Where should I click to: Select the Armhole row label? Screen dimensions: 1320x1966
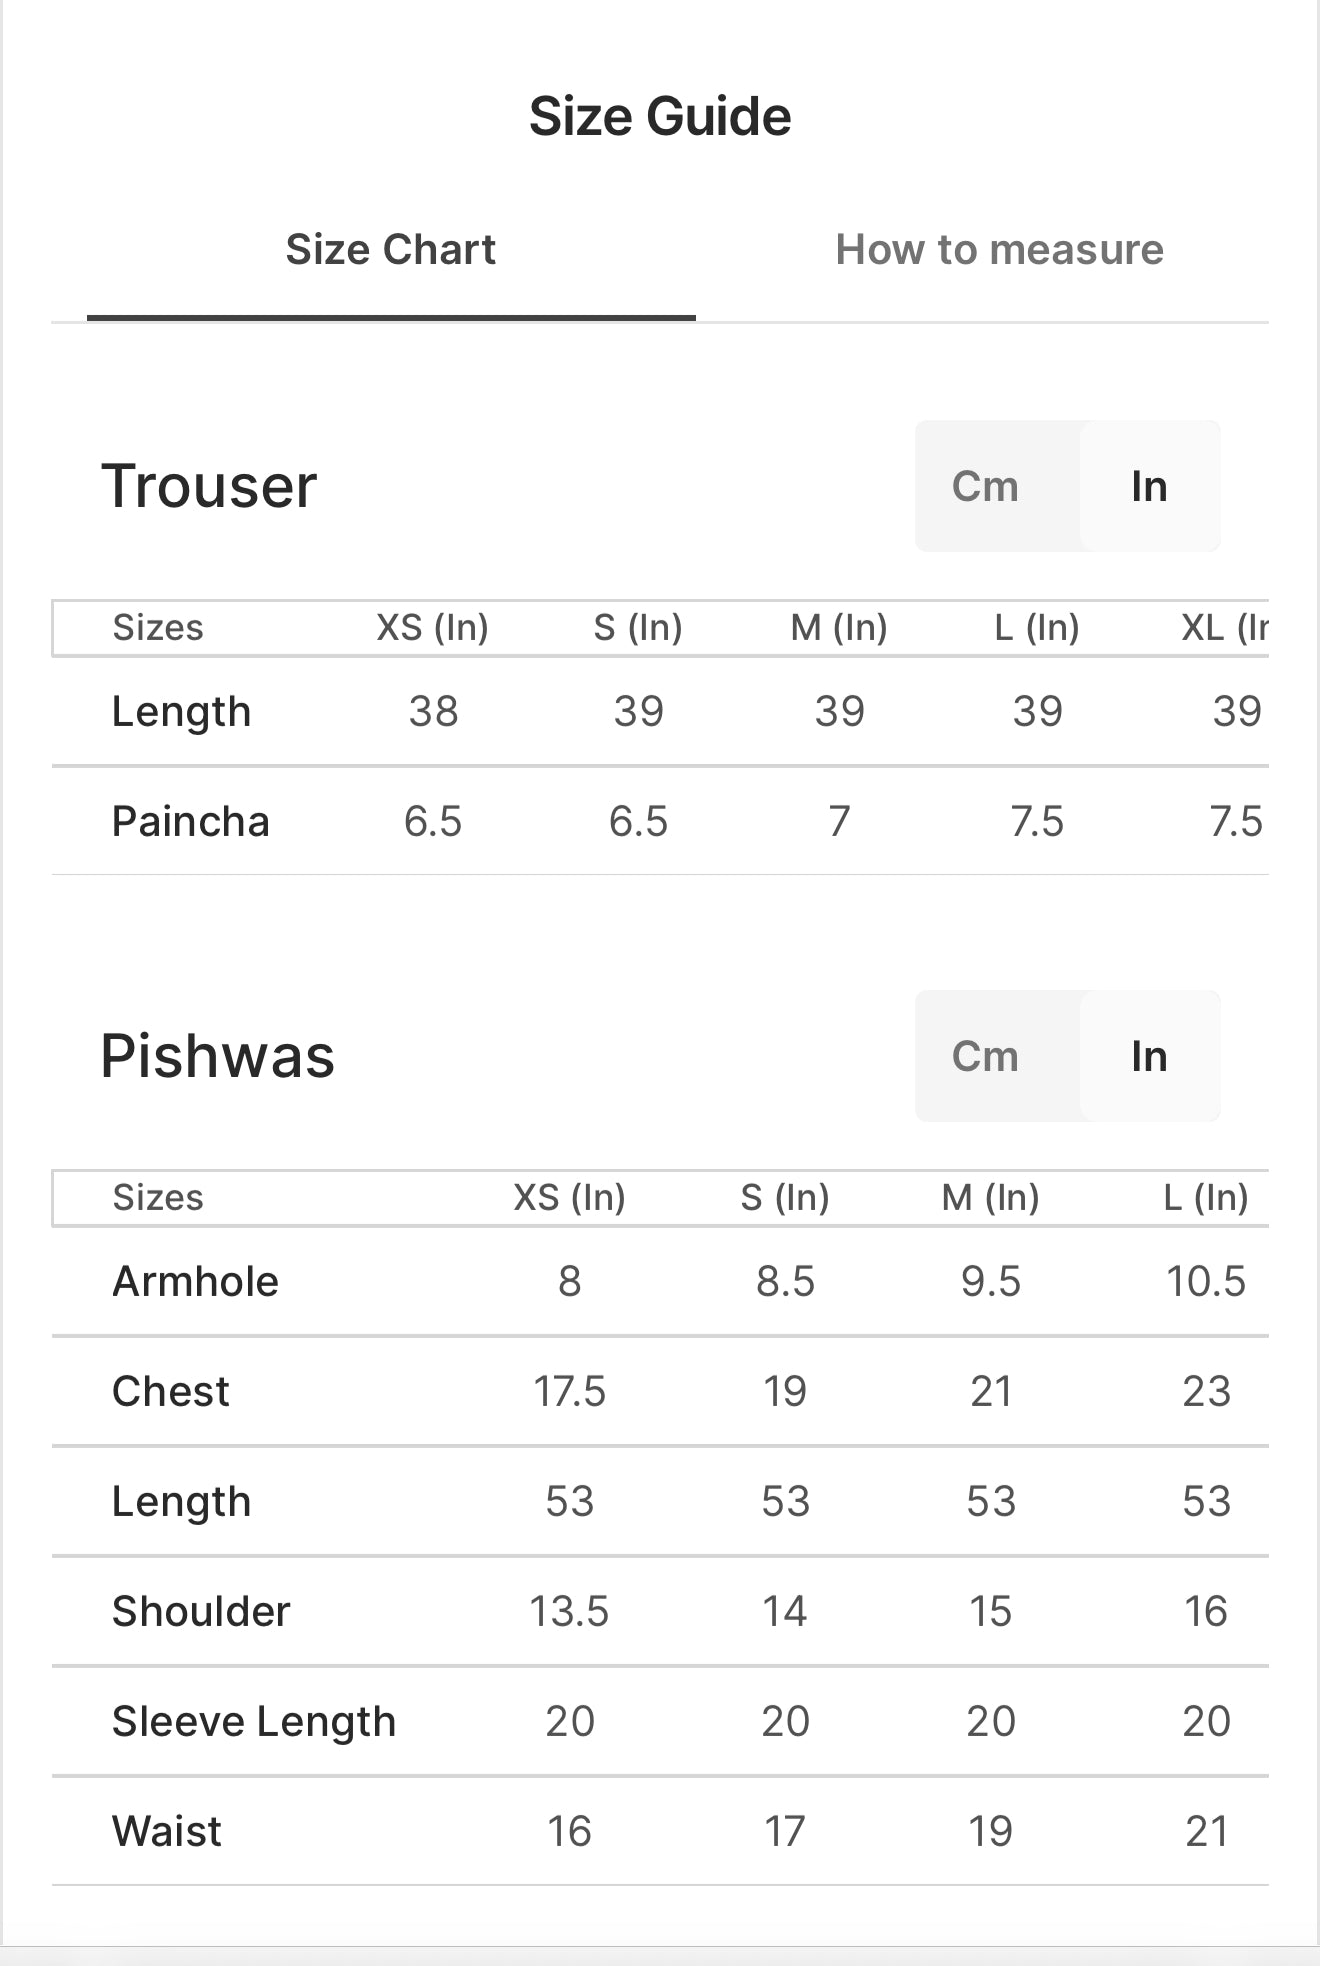coord(195,1282)
